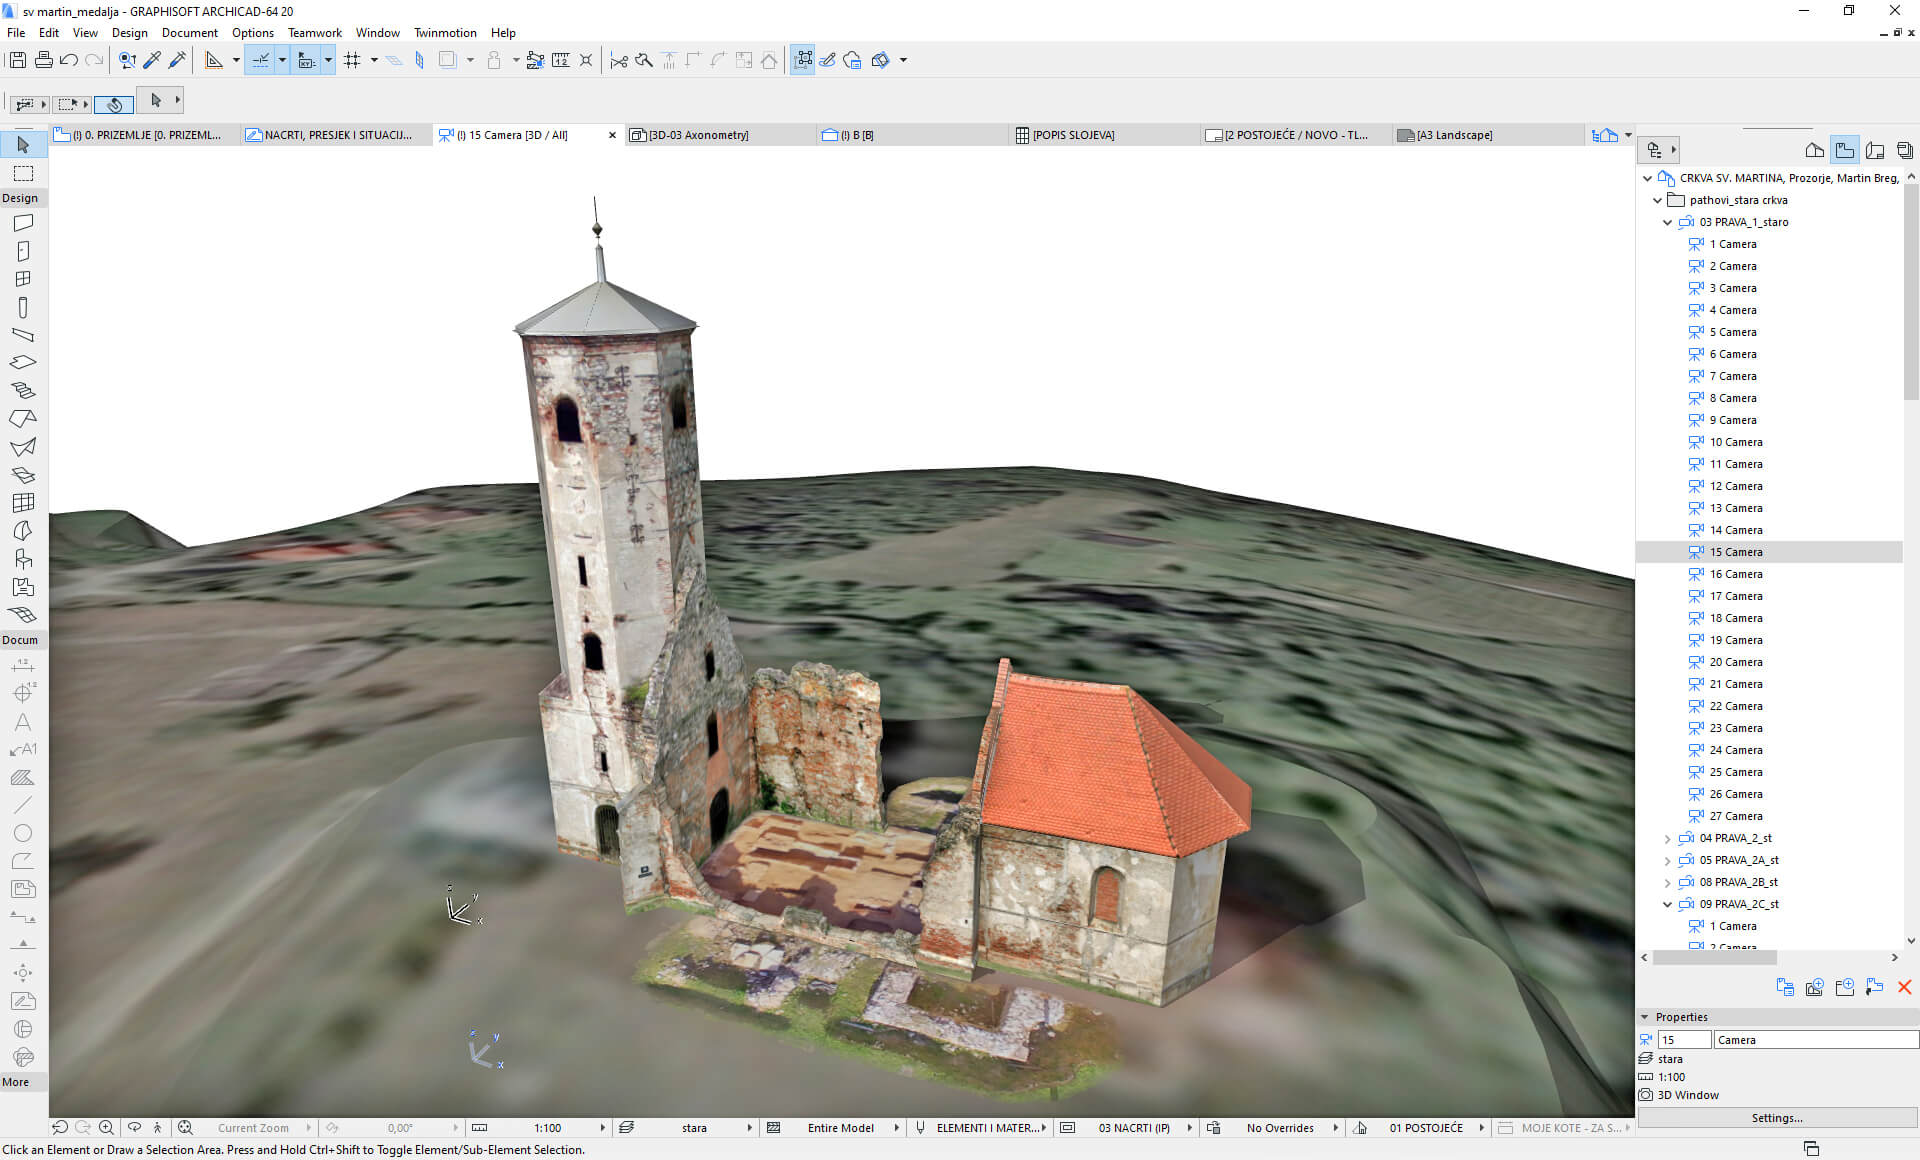
Task: Open the scale 1:100 dropdown
Action: click(x=602, y=1127)
